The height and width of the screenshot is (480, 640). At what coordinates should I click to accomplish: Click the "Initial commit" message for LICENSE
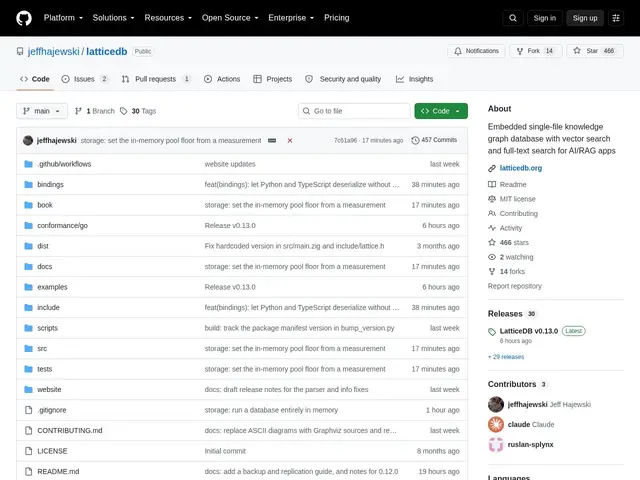[225, 451]
